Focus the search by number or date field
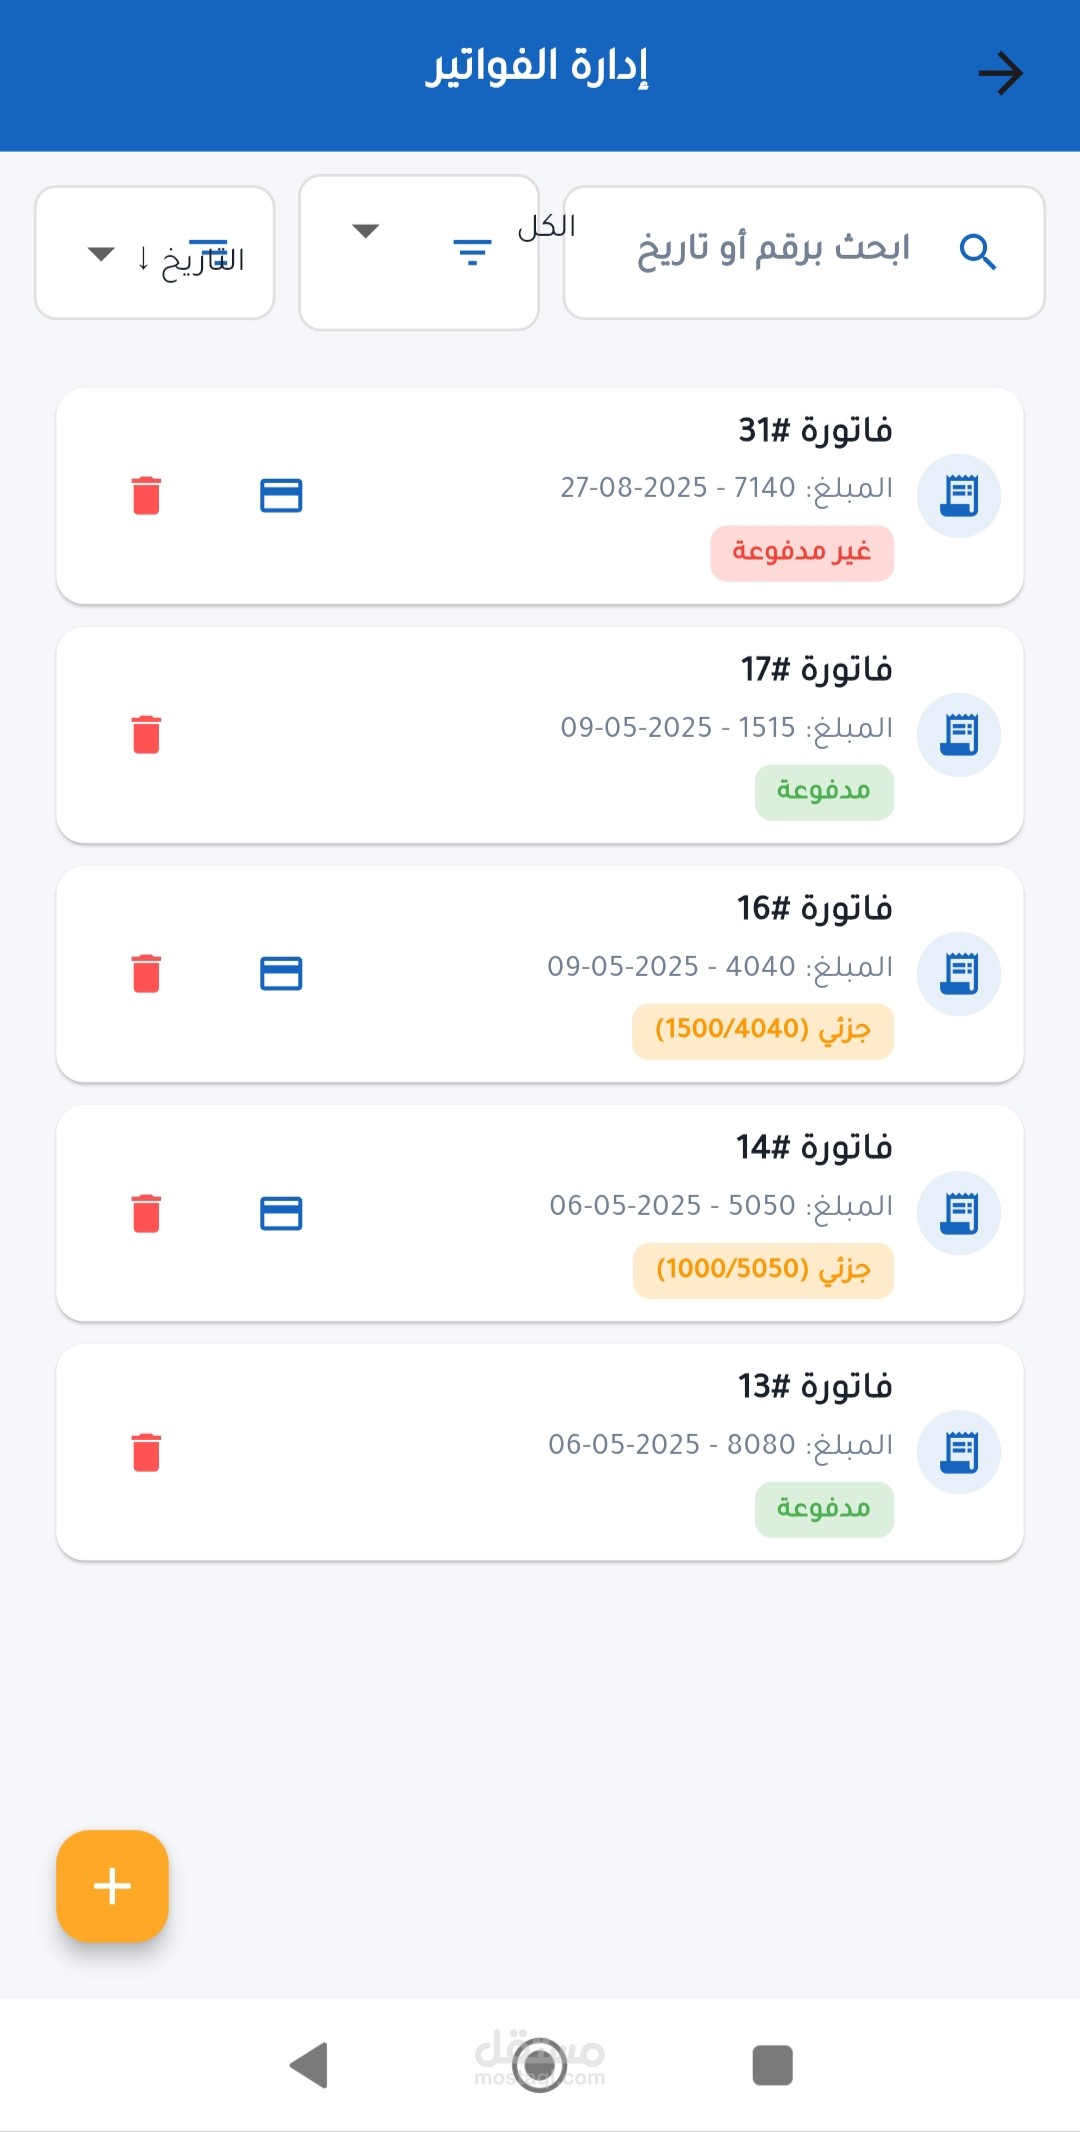The height and width of the screenshot is (2132, 1080). (772, 250)
